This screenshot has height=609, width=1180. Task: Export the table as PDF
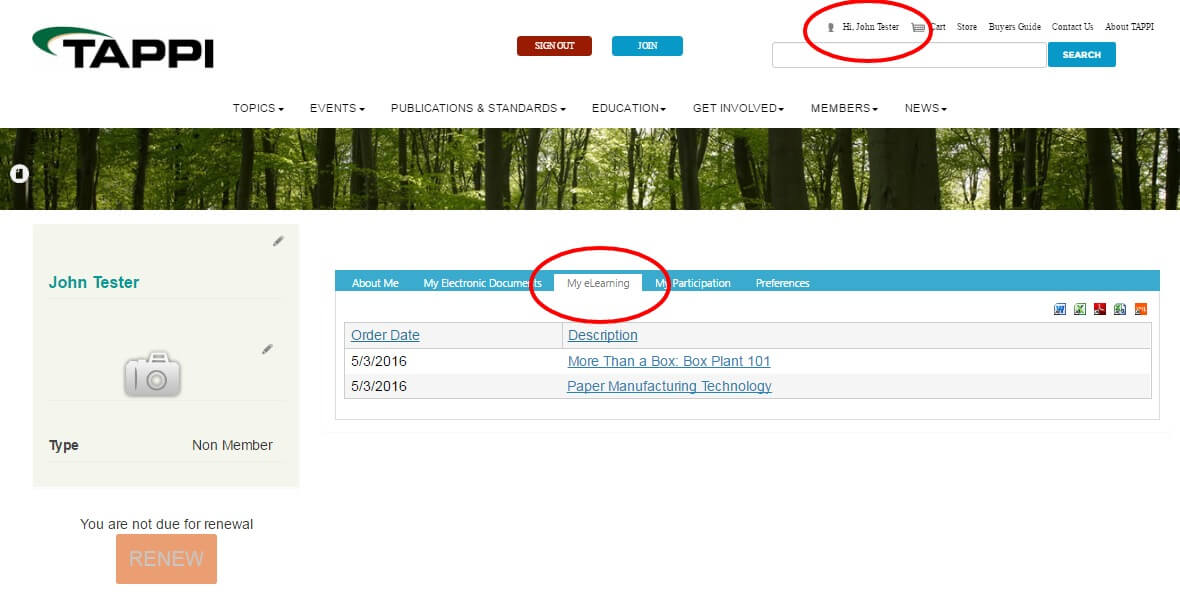click(x=1100, y=310)
